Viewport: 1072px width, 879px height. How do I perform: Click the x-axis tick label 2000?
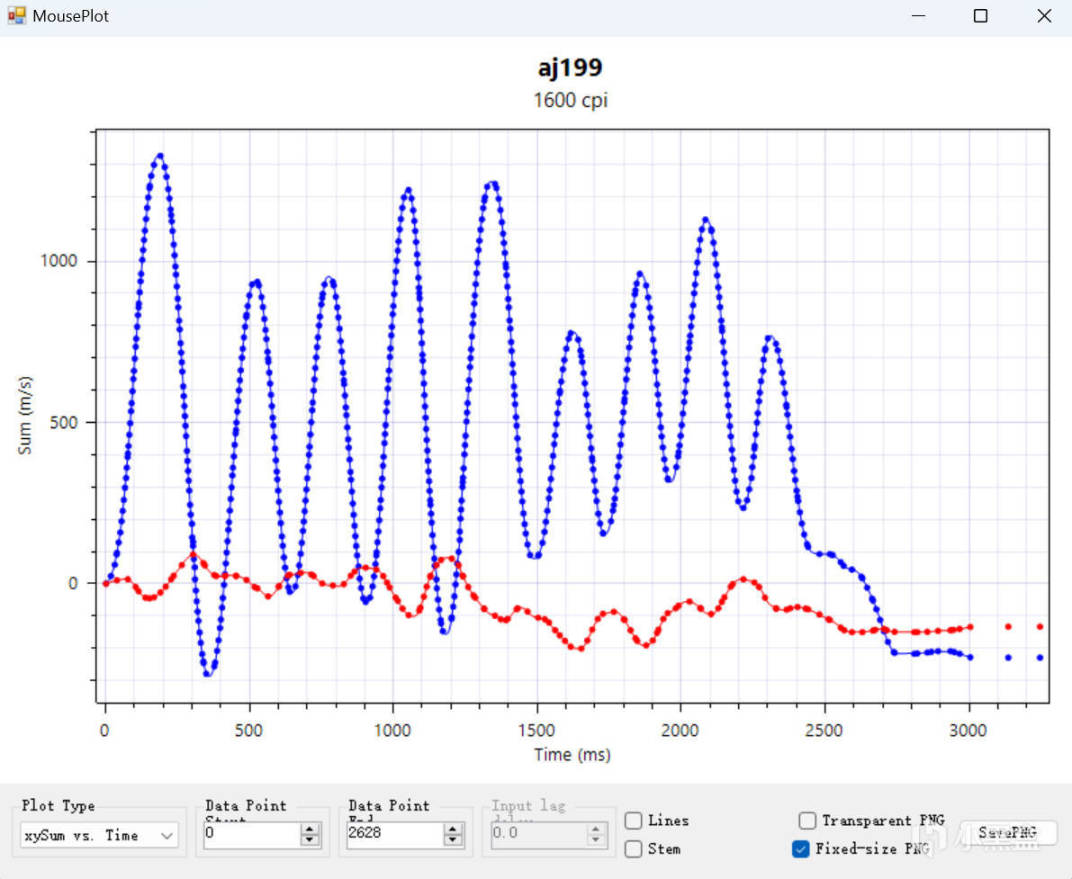(680, 731)
